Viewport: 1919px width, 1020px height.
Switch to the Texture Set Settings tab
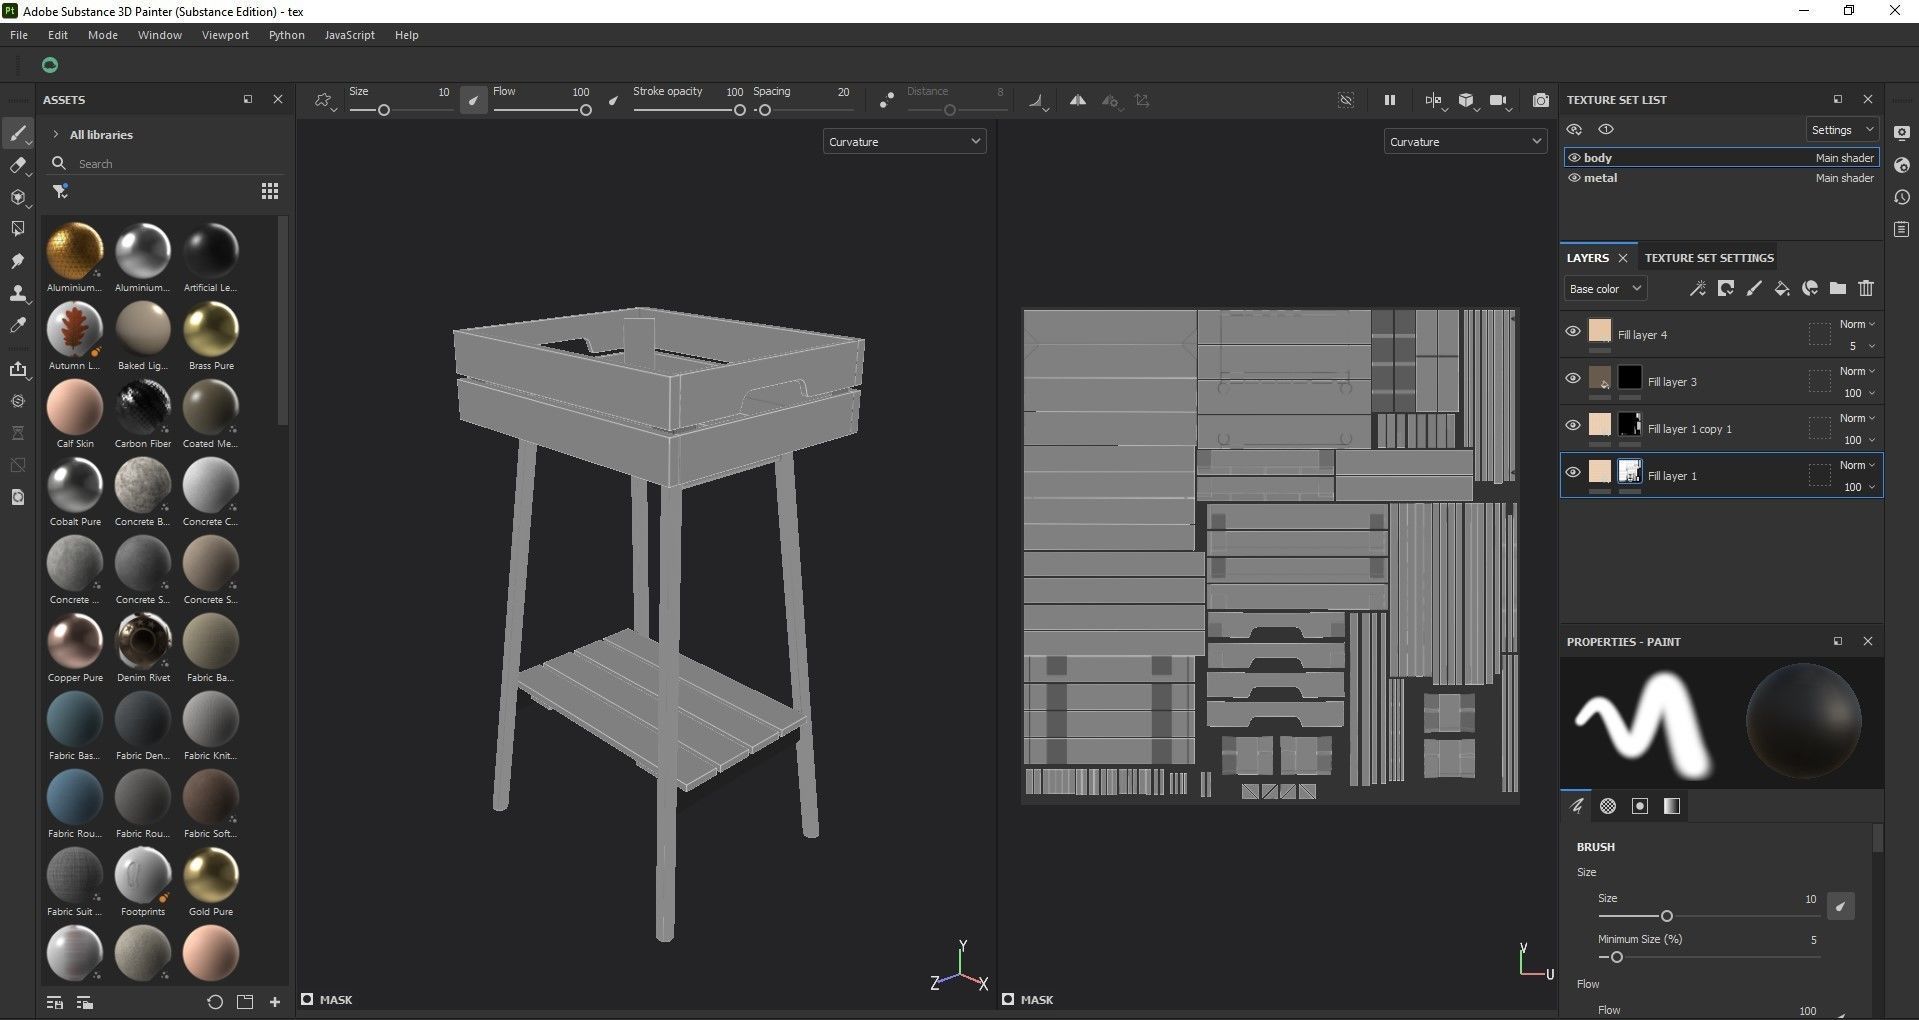(x=1709, y=258)
